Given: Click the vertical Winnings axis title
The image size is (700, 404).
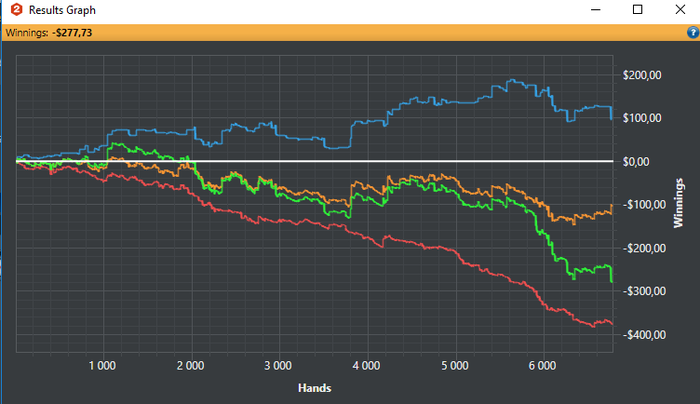Looking at the screenshot, I should [x=679, y=203].
